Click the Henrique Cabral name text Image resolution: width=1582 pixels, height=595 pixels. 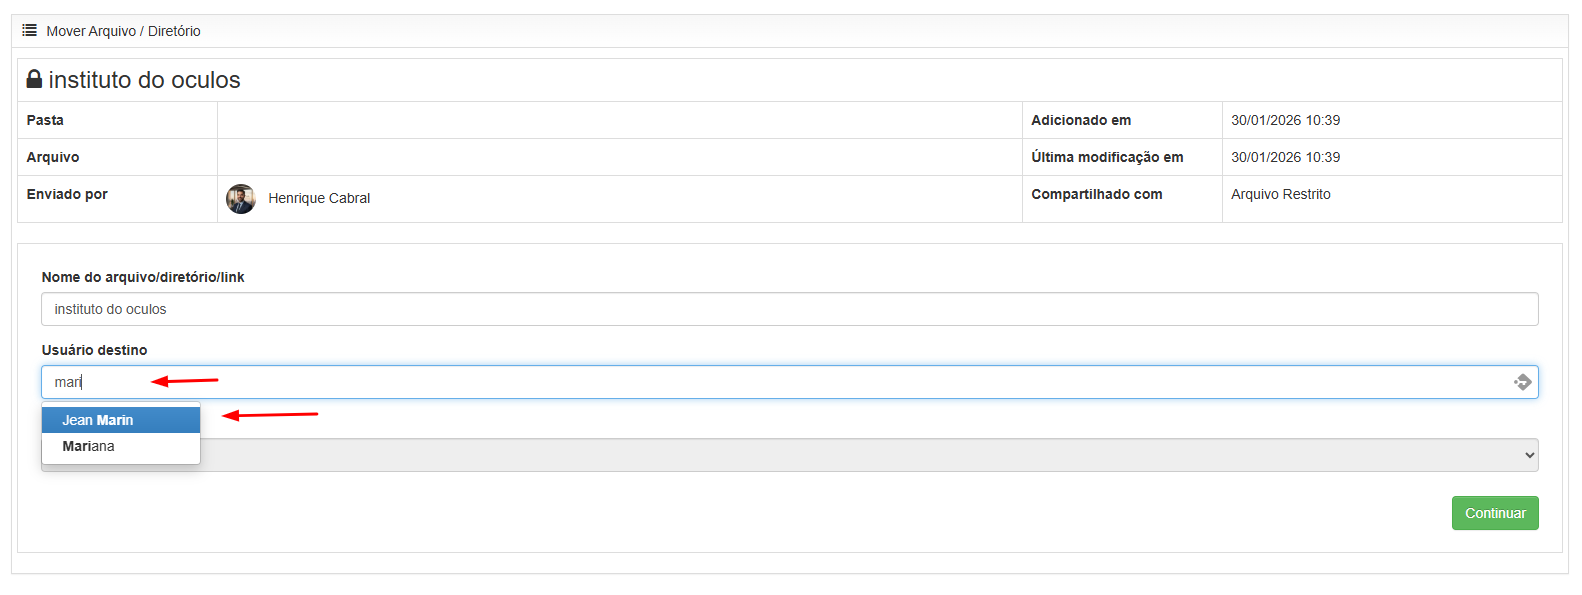coord(319,198)
